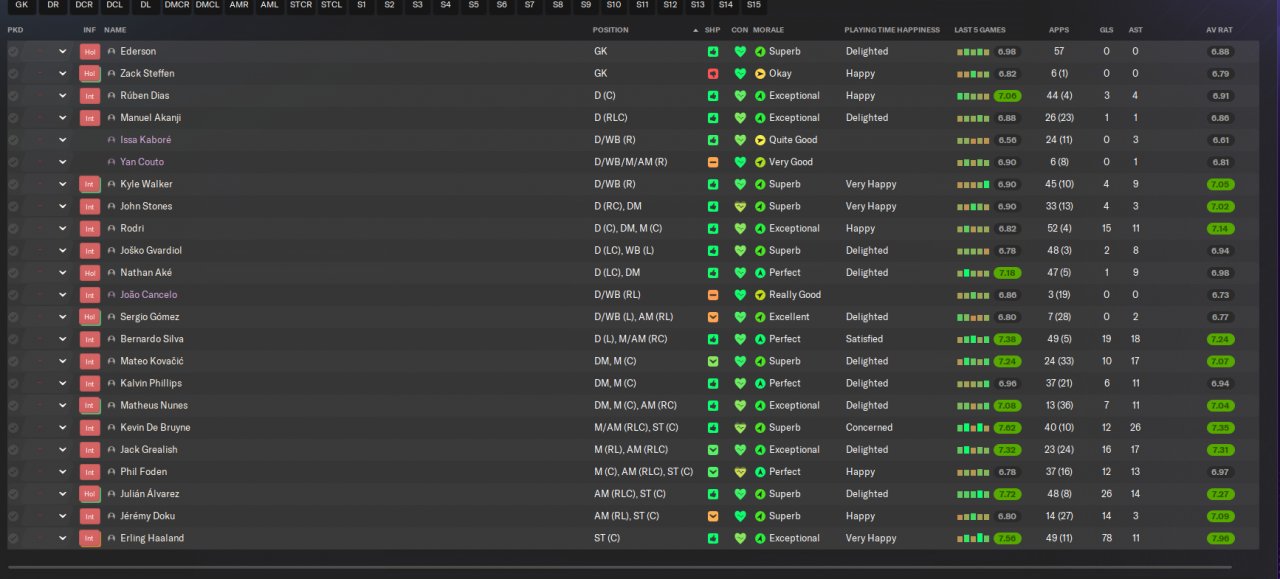Click Ederson's green match sharpness icon

(x=713, y=52)
